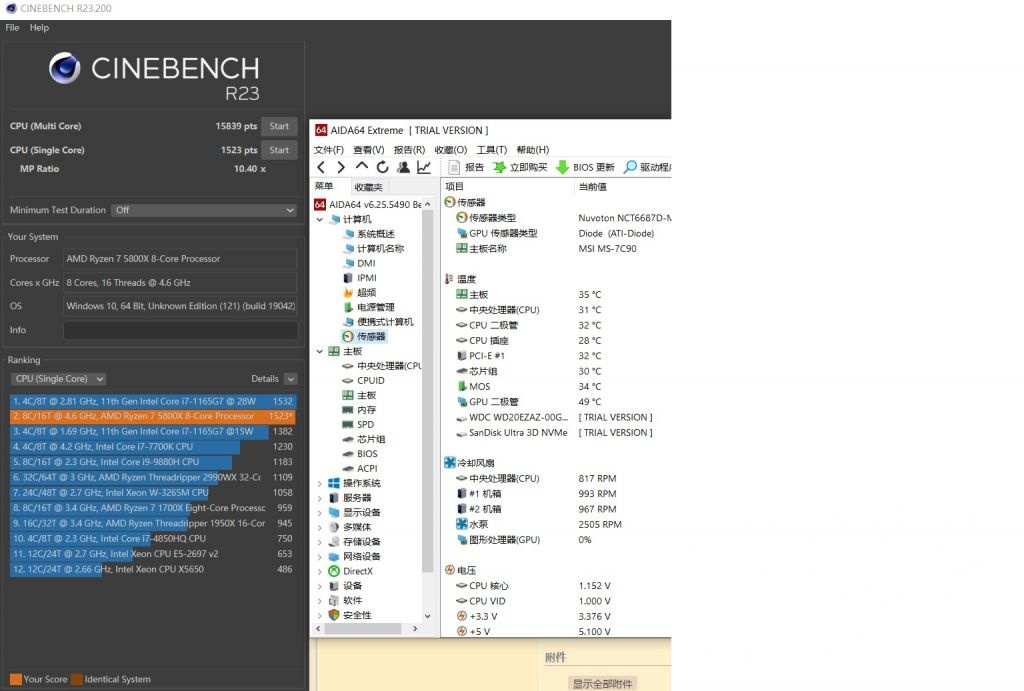Image resolution: width=1024 pixels, height=691 pixels.
Task: Open the Minimum Test Duration dropdown
Action: point(204,210)
